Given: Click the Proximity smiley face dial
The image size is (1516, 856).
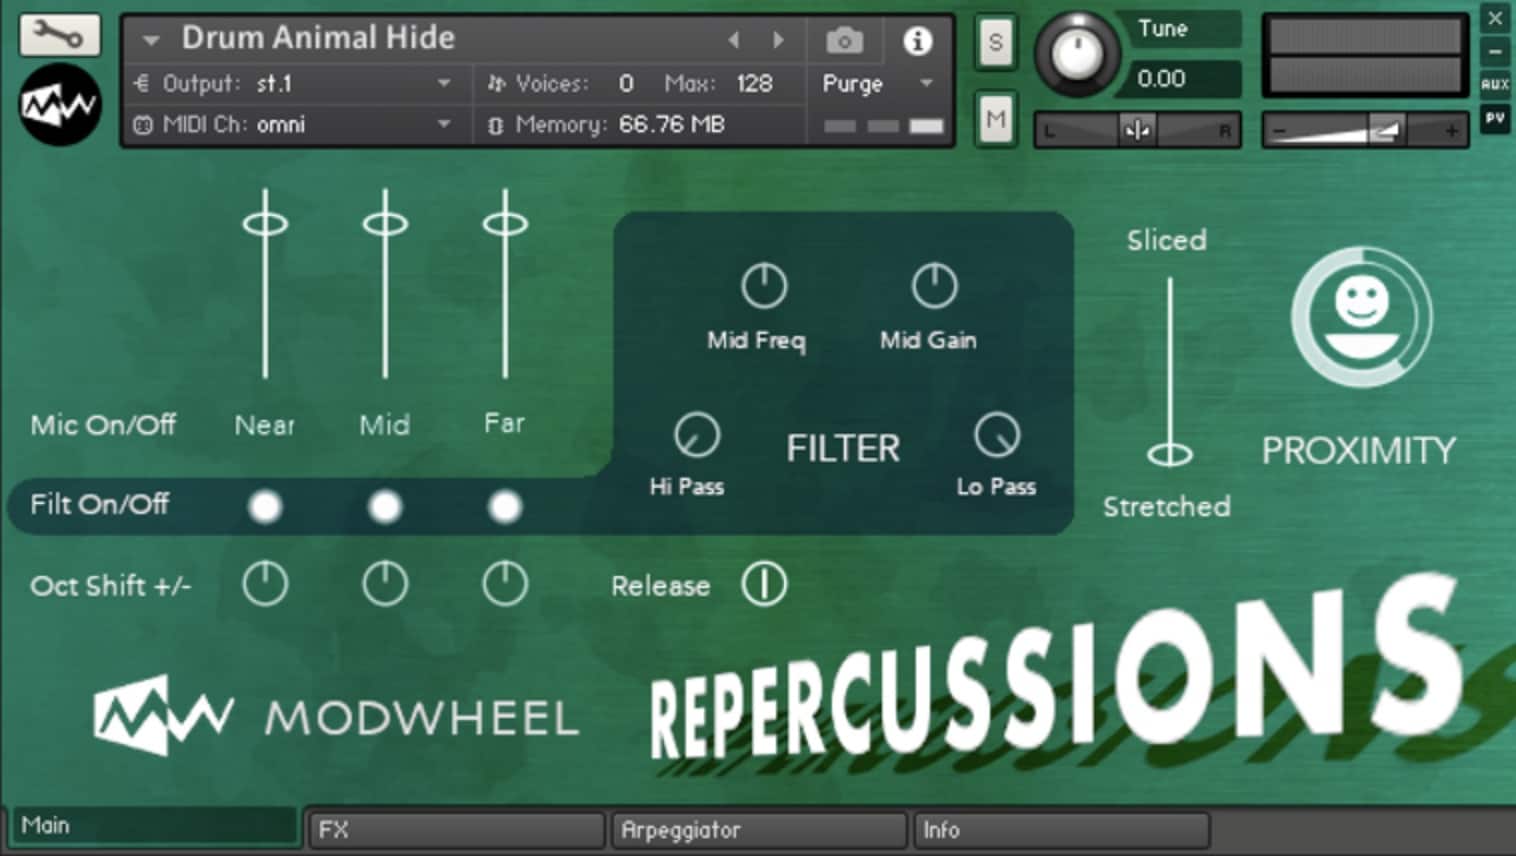Looking at the screenshot, I should (1361, 318).
